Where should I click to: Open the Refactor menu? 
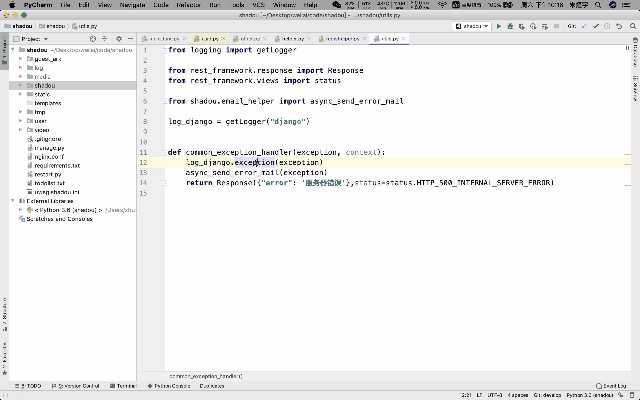[189, 5]
